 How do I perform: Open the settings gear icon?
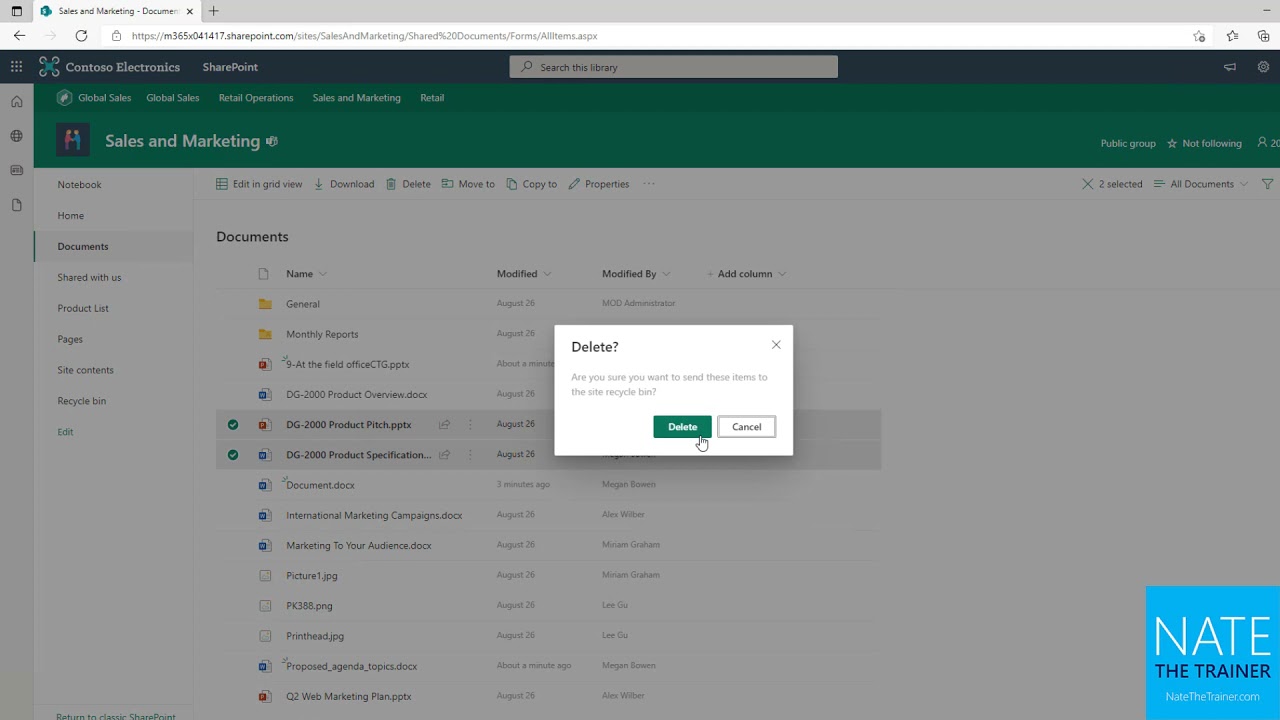[x=1263, y=67]
